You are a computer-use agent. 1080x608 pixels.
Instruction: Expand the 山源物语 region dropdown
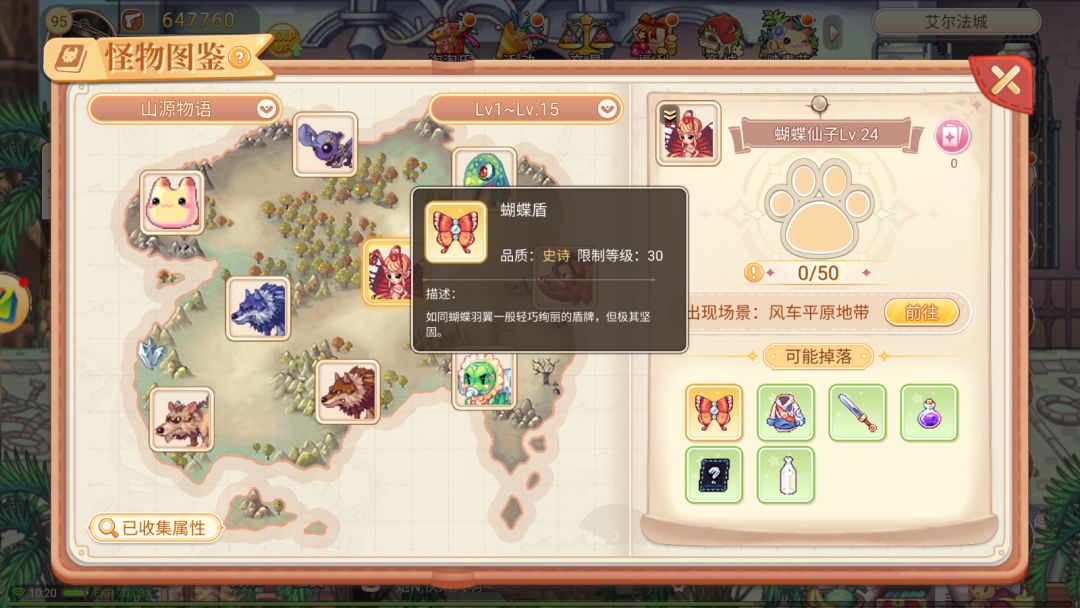185,109
